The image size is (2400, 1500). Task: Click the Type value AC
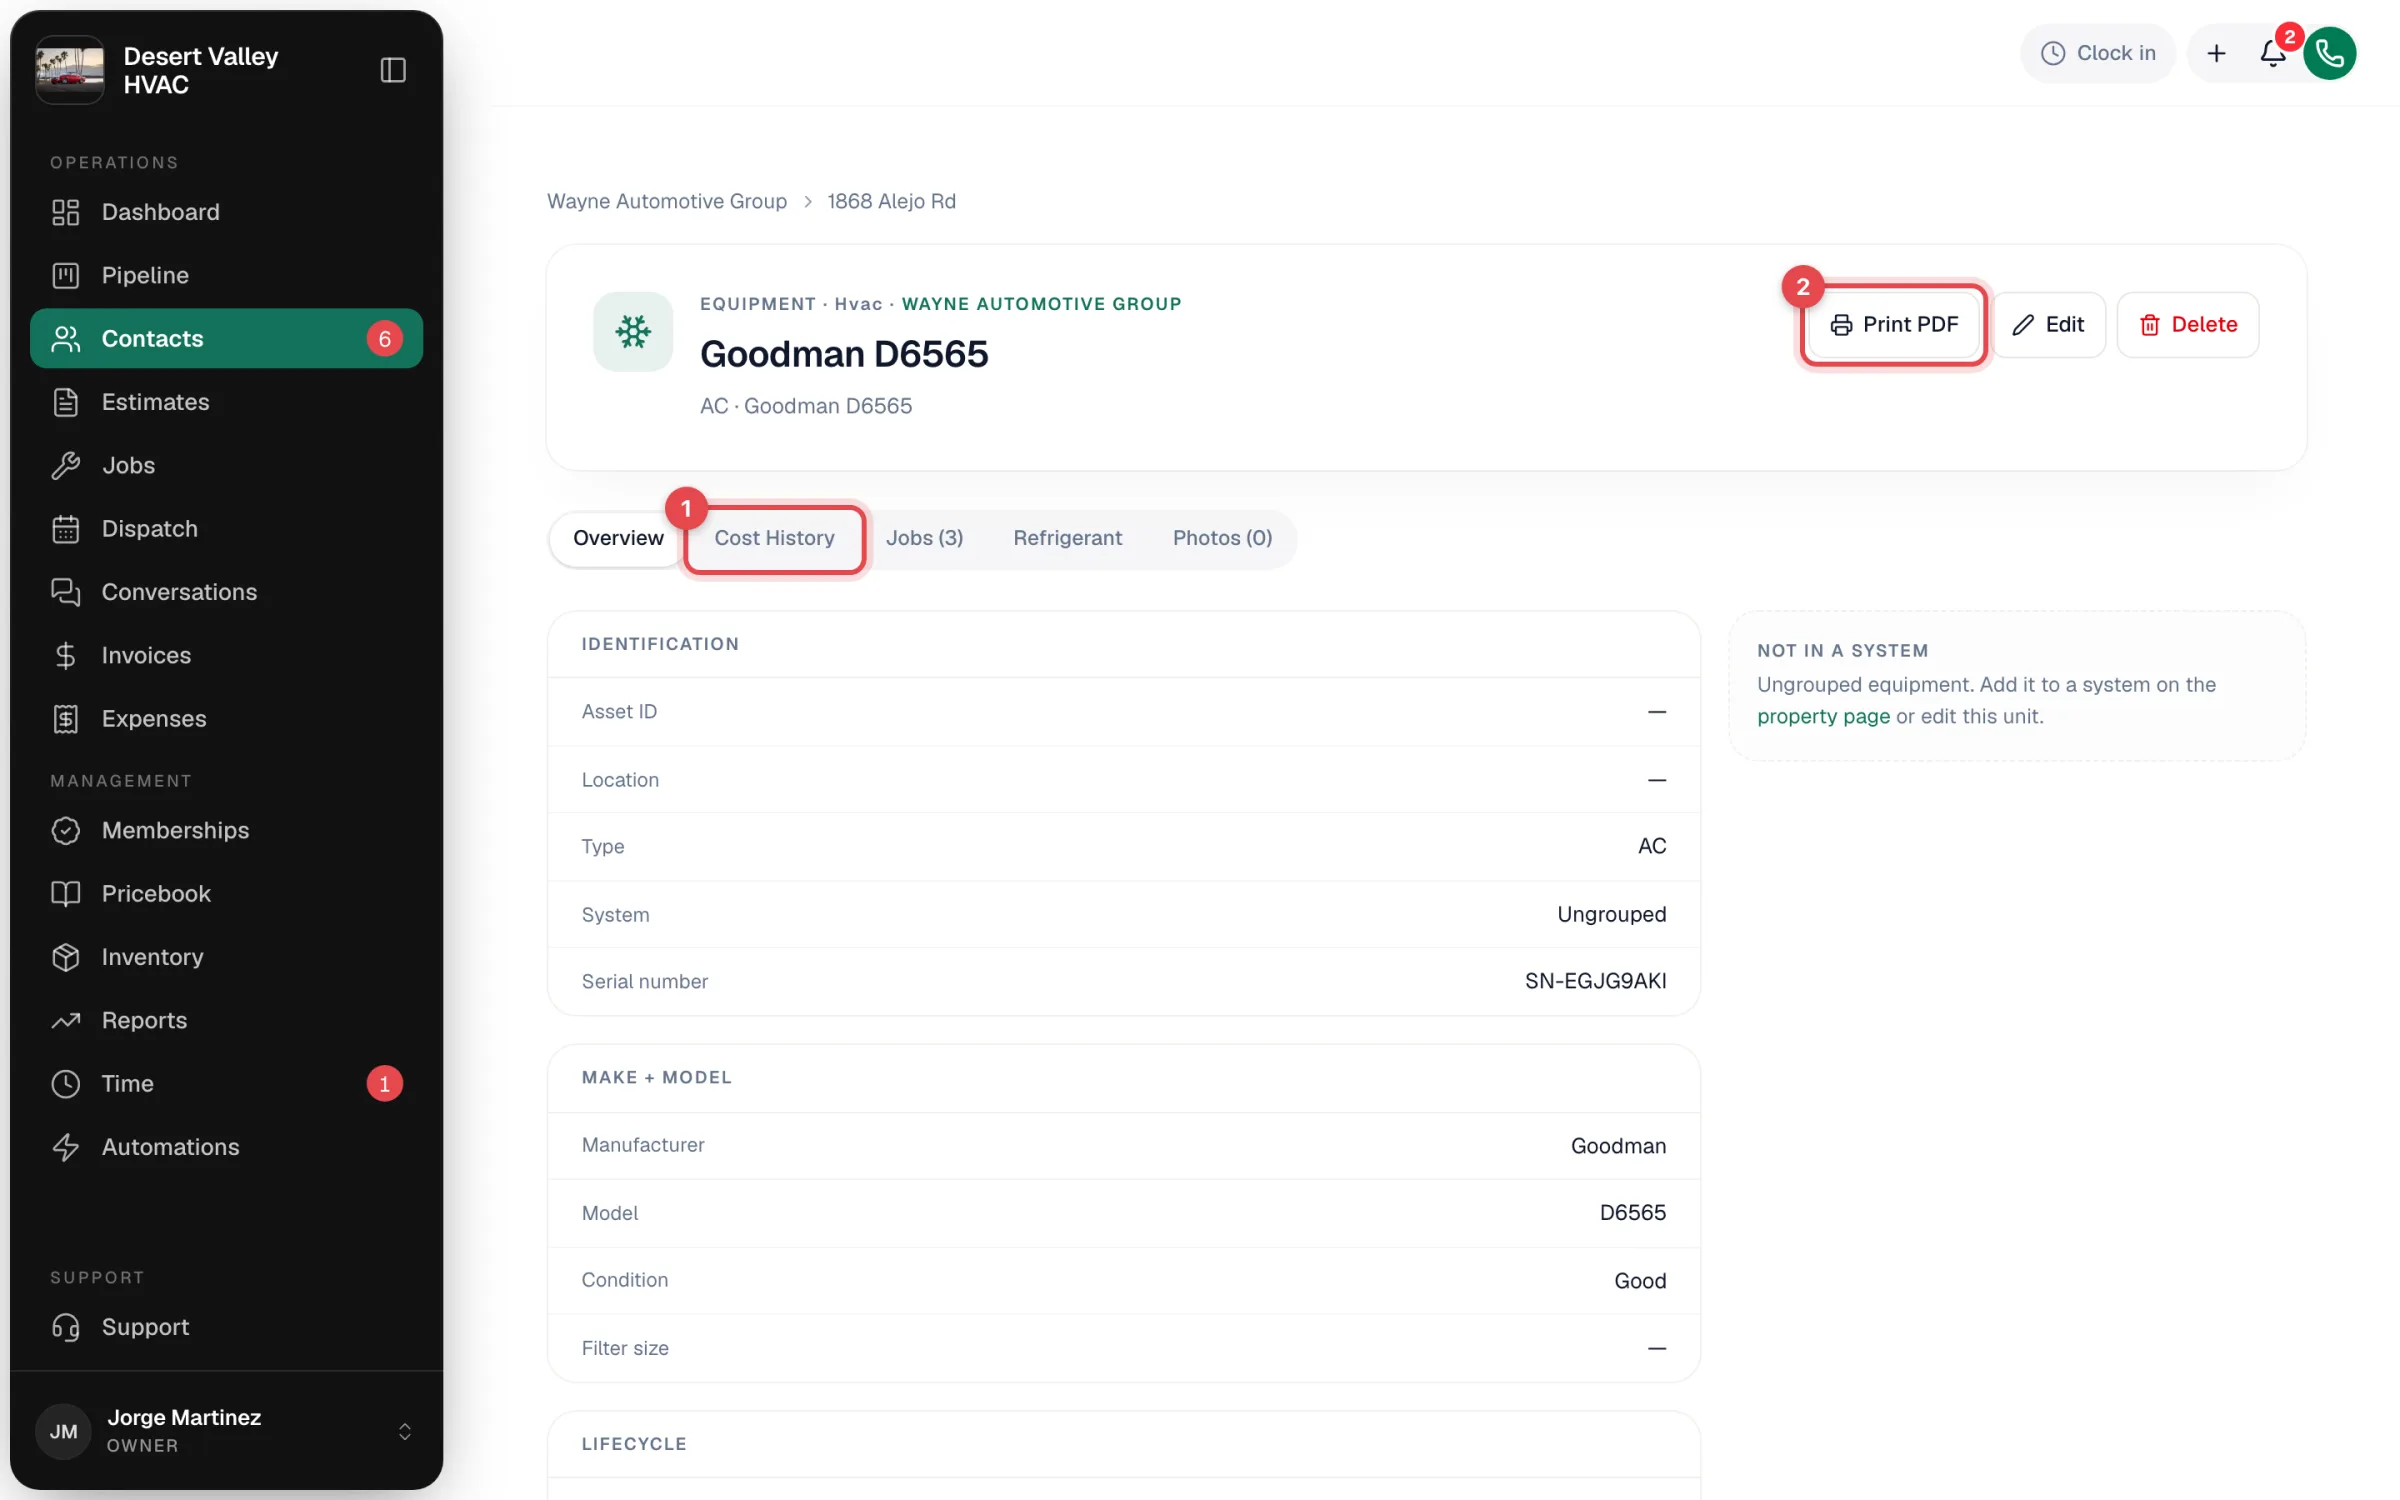1652,847
